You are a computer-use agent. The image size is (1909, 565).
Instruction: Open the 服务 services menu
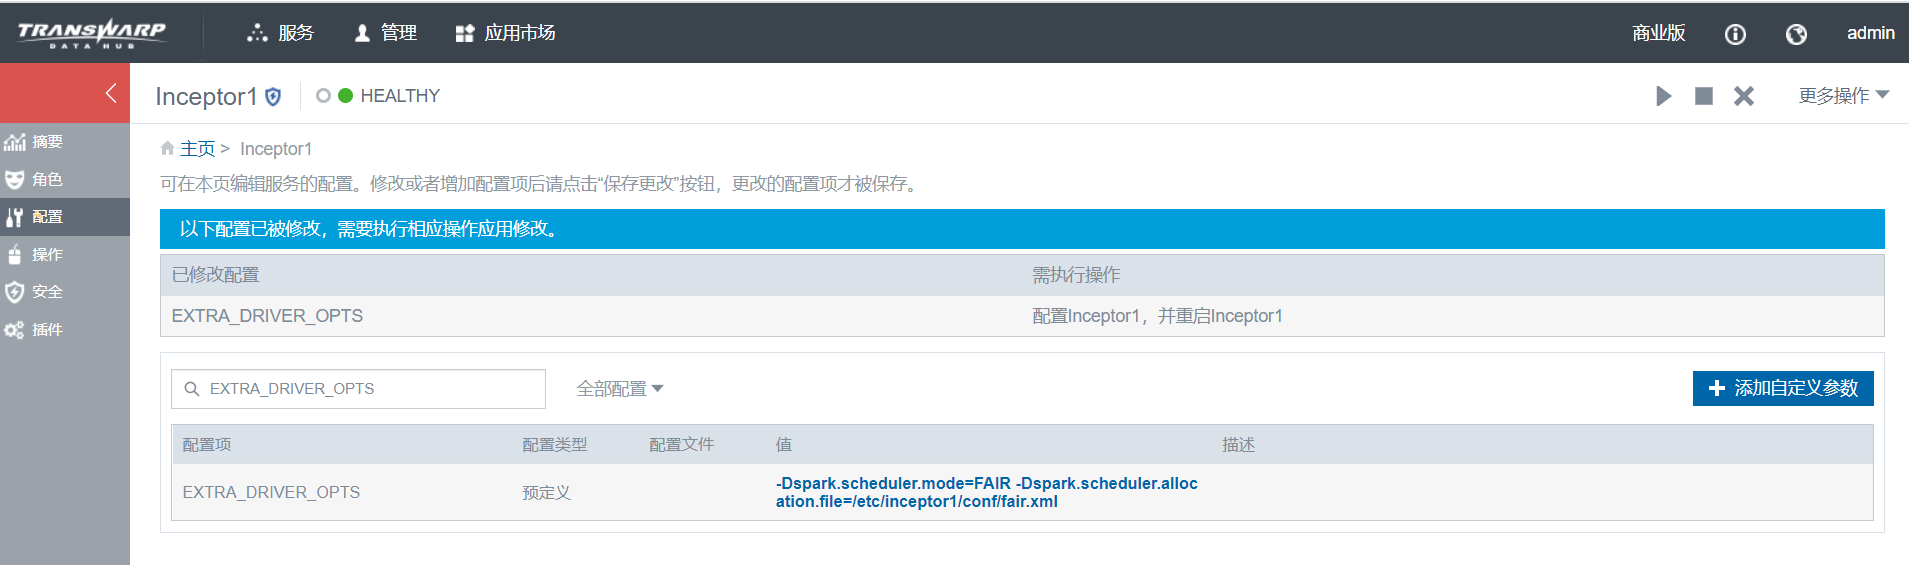click(280, 33)
